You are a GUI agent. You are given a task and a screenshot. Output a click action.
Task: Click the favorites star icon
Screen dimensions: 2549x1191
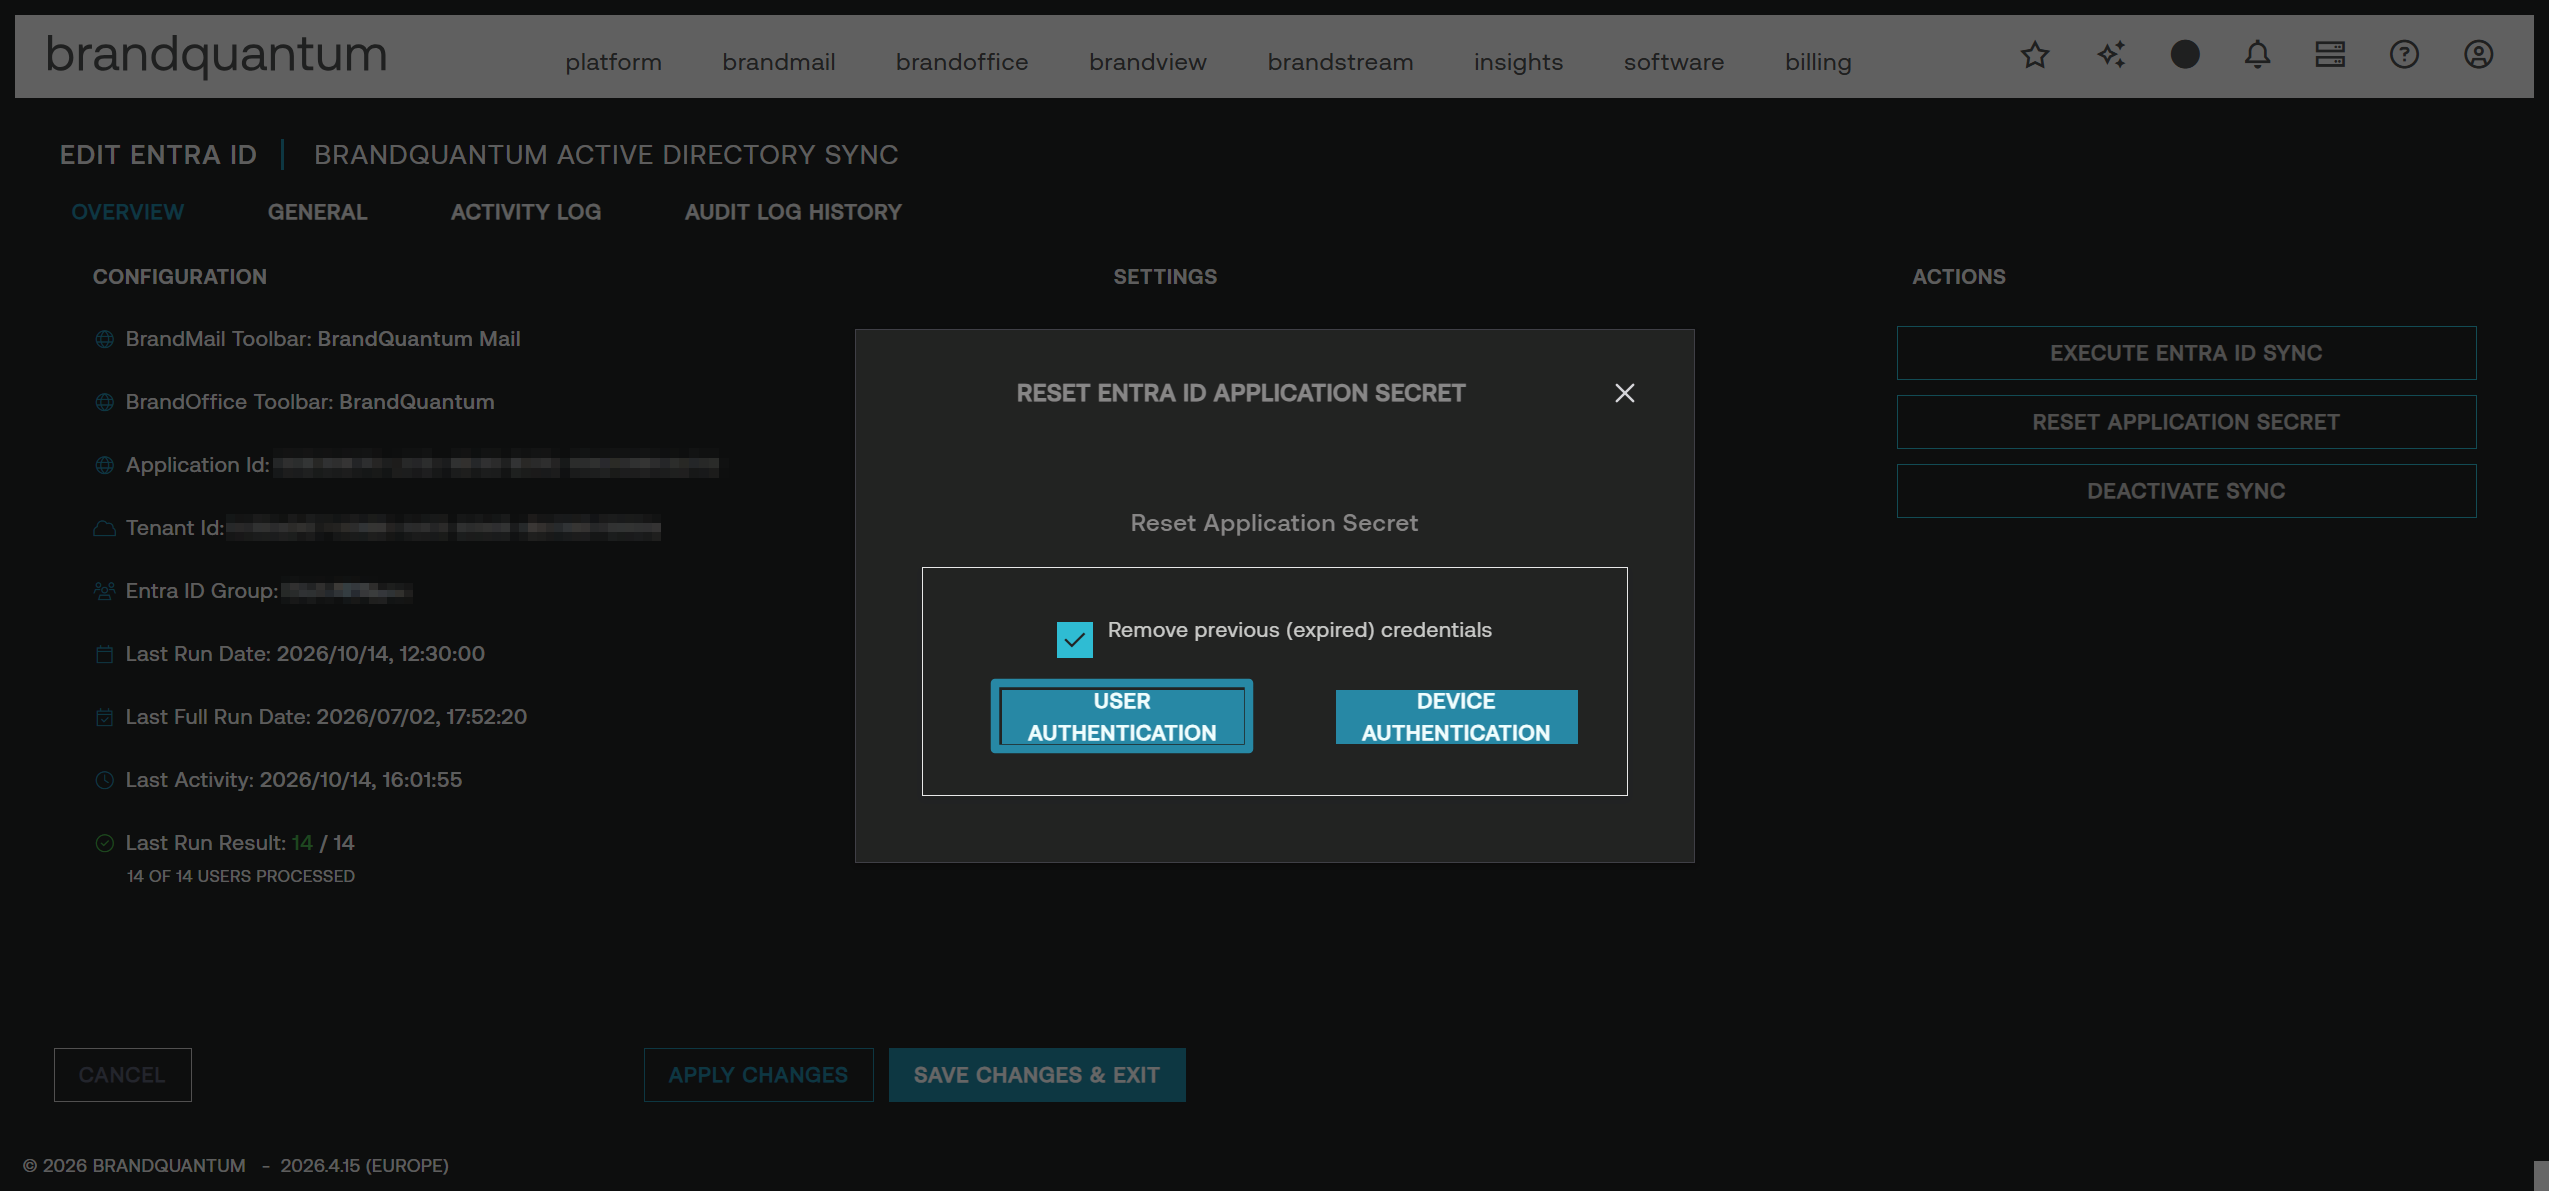click(2035, 55)
